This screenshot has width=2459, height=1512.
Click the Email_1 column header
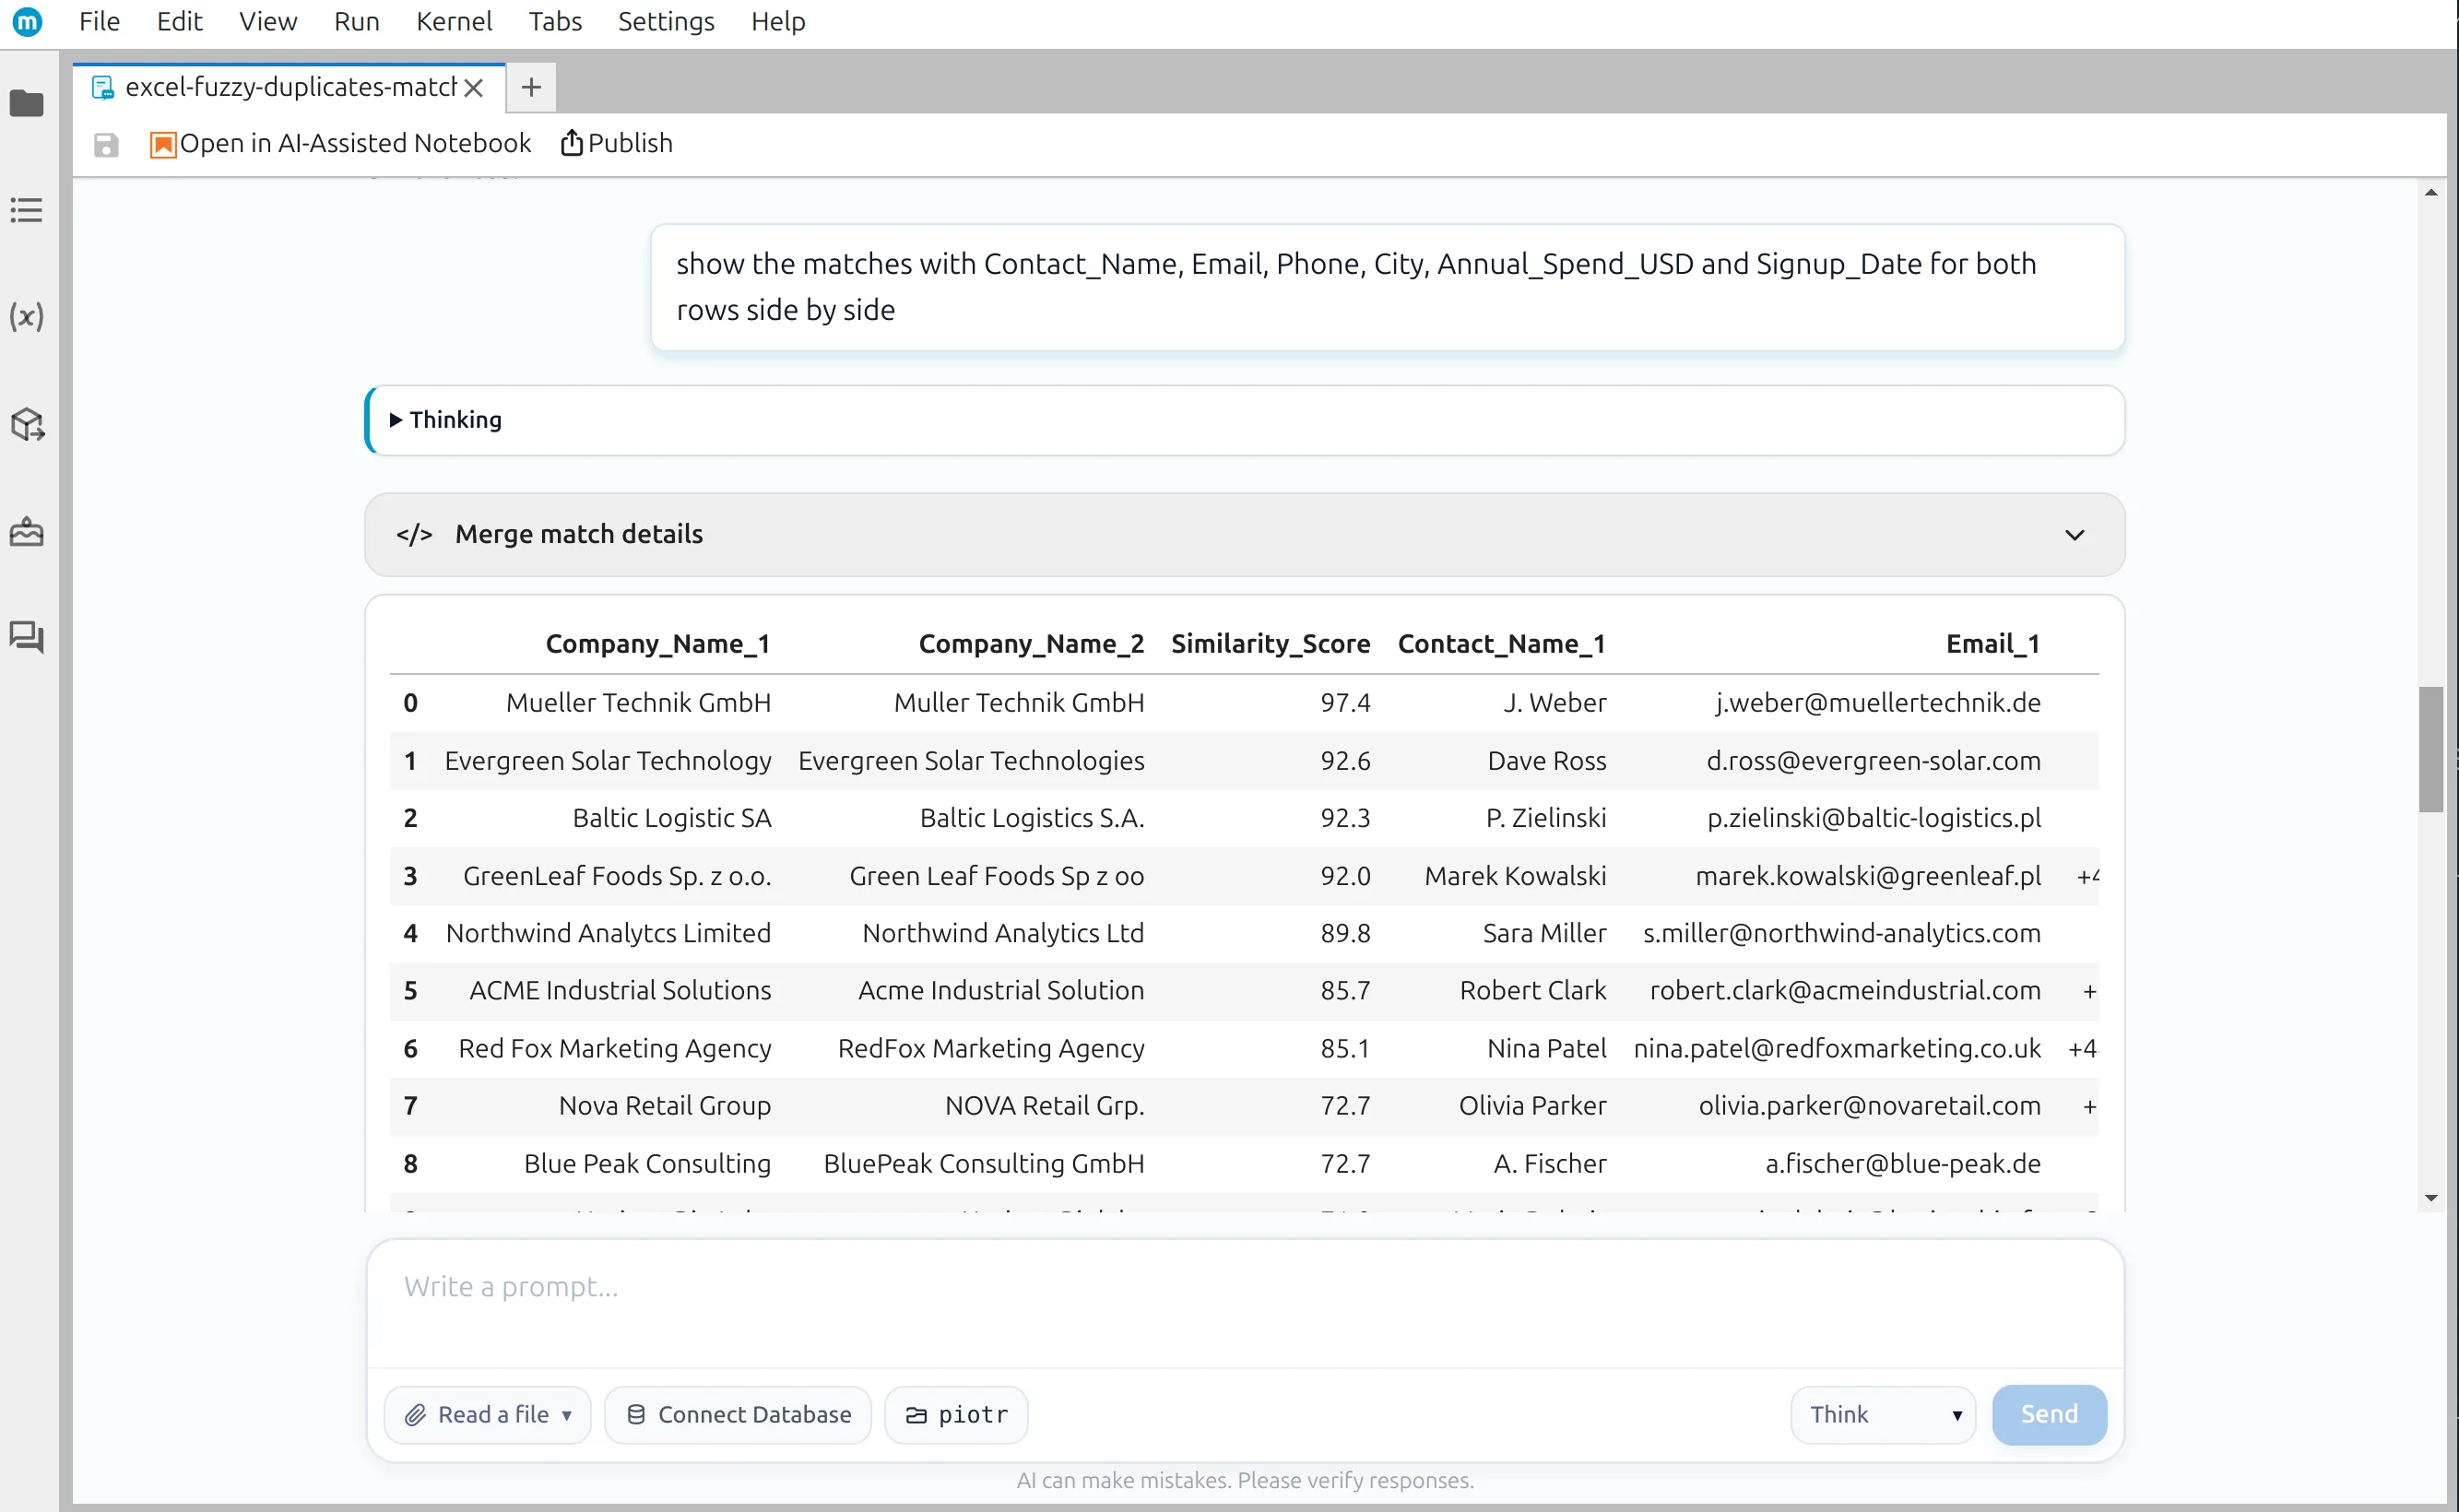(x=1993, y=644)
